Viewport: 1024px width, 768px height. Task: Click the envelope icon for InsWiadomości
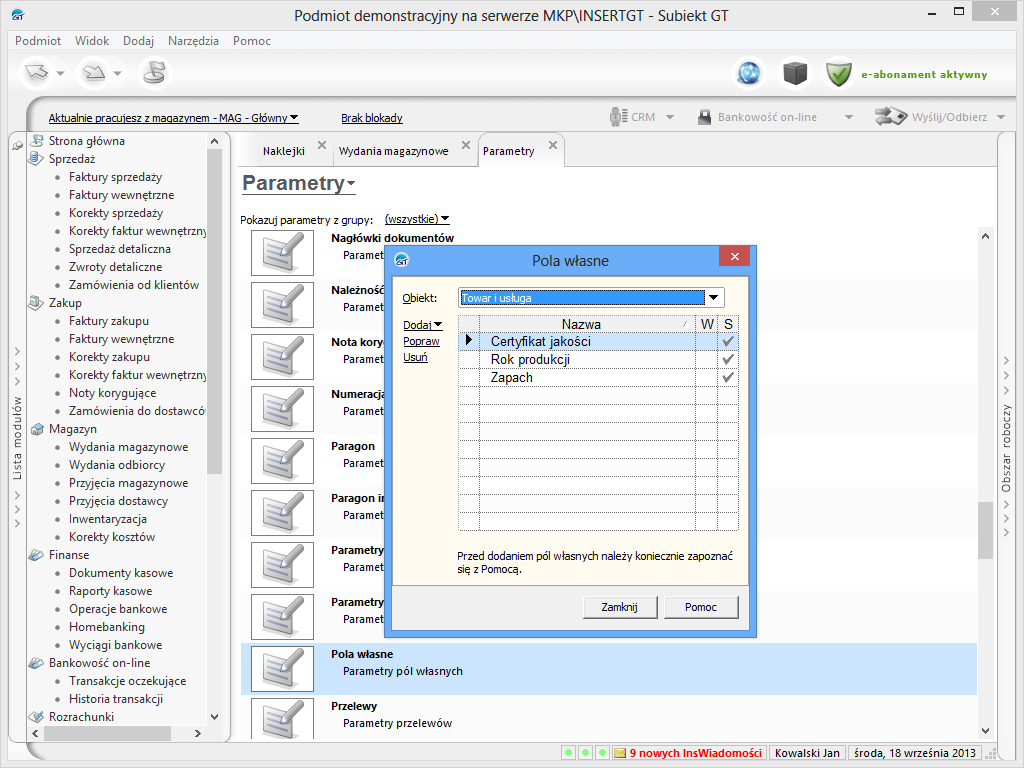click(x=620, y=753)
